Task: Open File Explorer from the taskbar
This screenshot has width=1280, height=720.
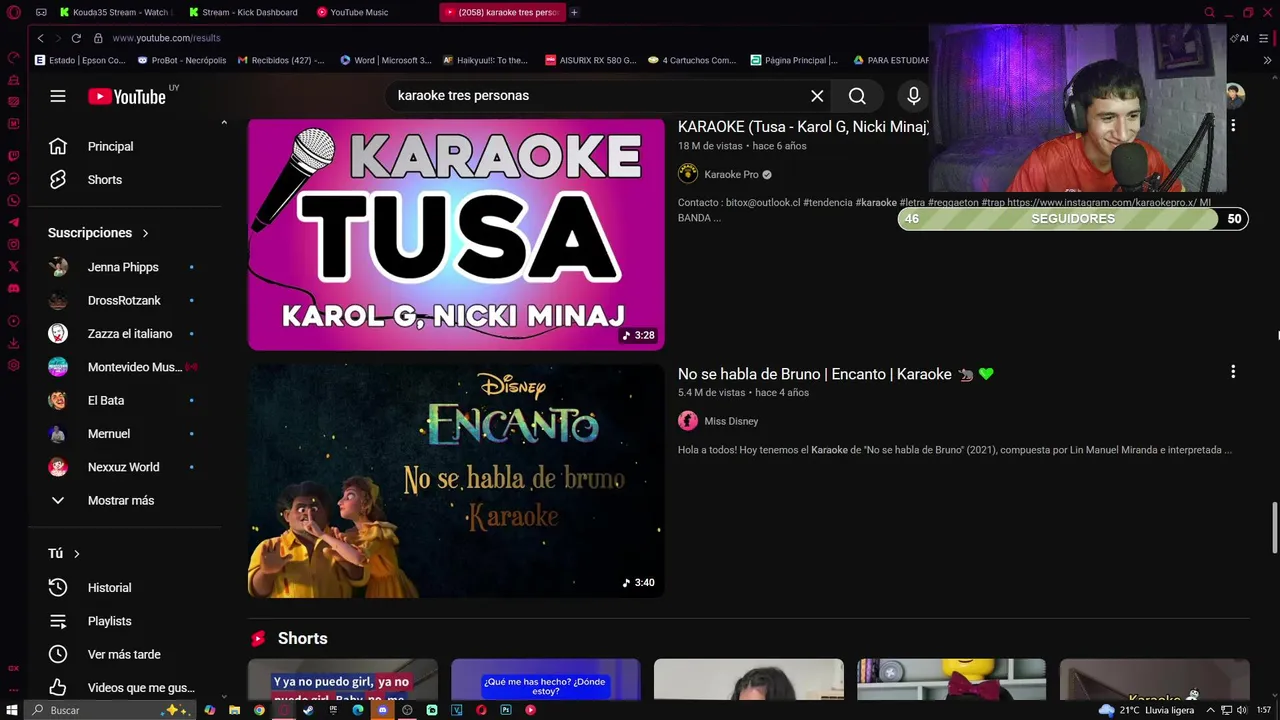Action: (234, 710)
